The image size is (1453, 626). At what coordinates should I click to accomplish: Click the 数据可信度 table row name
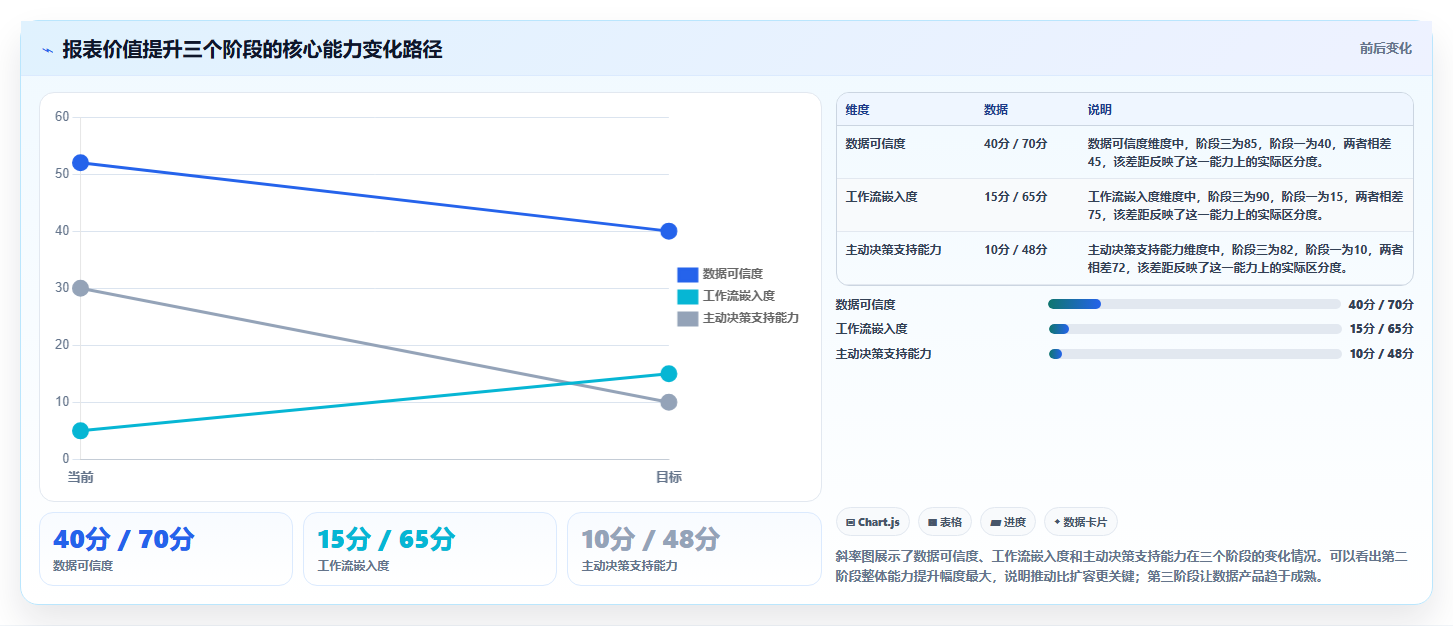coord(875,144)
